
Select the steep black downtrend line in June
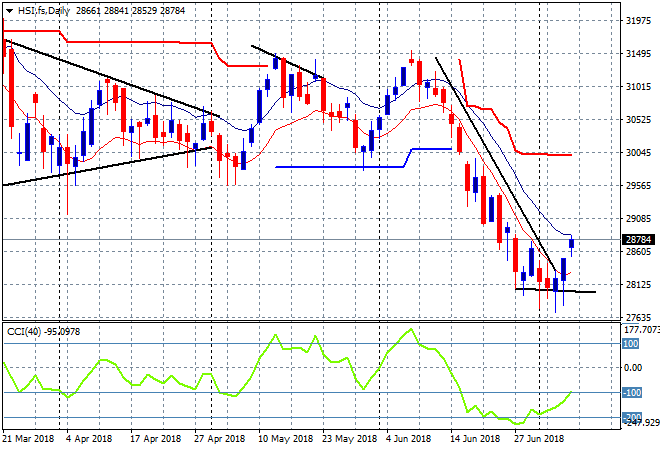tap(497, 166)
